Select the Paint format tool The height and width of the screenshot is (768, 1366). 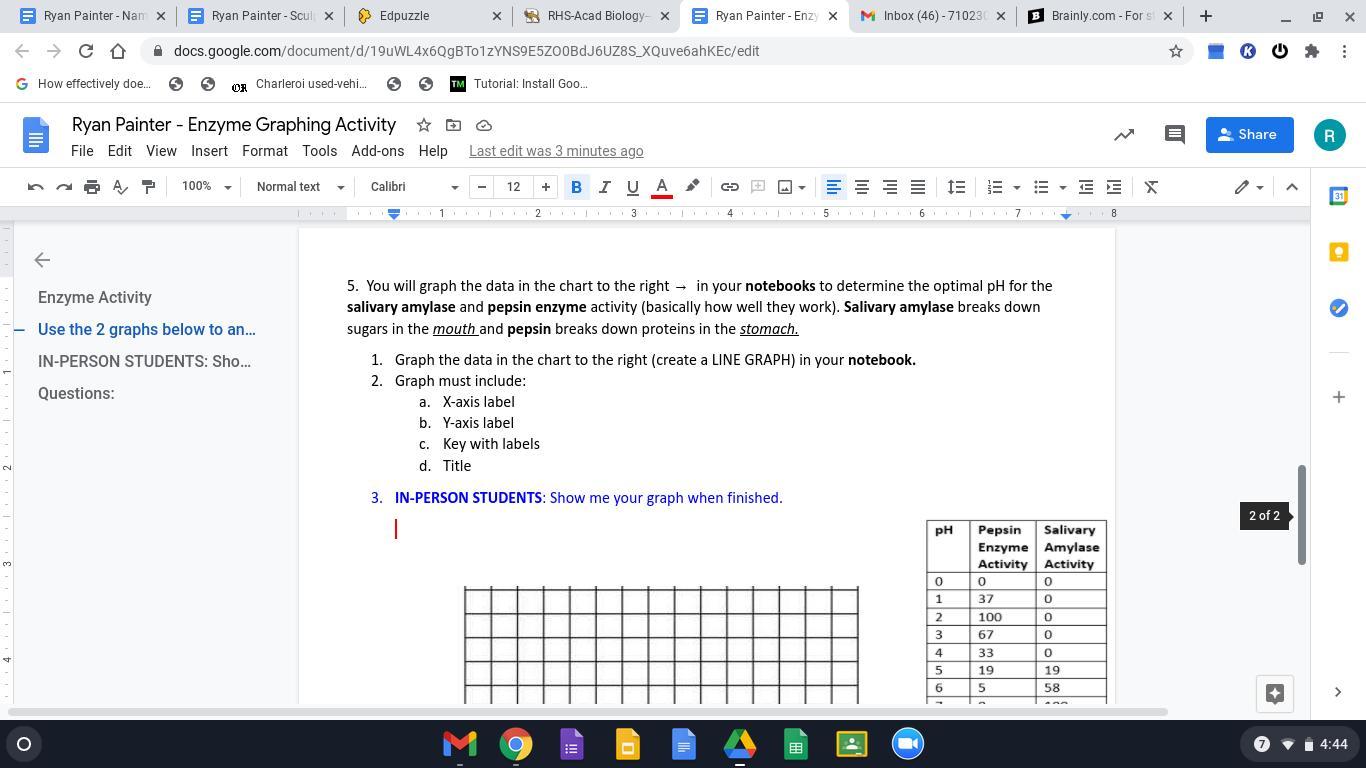[148, 187]
